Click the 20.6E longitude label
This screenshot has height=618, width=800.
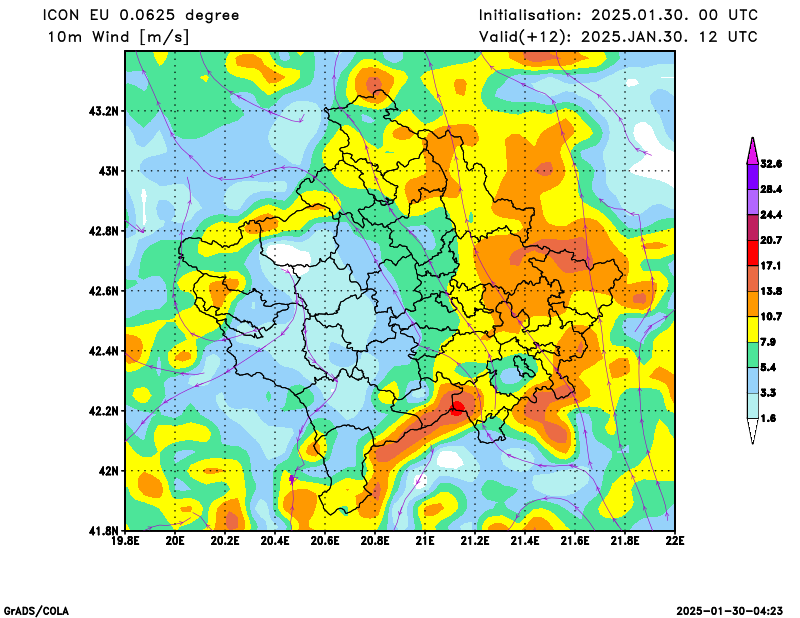(x=326, y=540)
